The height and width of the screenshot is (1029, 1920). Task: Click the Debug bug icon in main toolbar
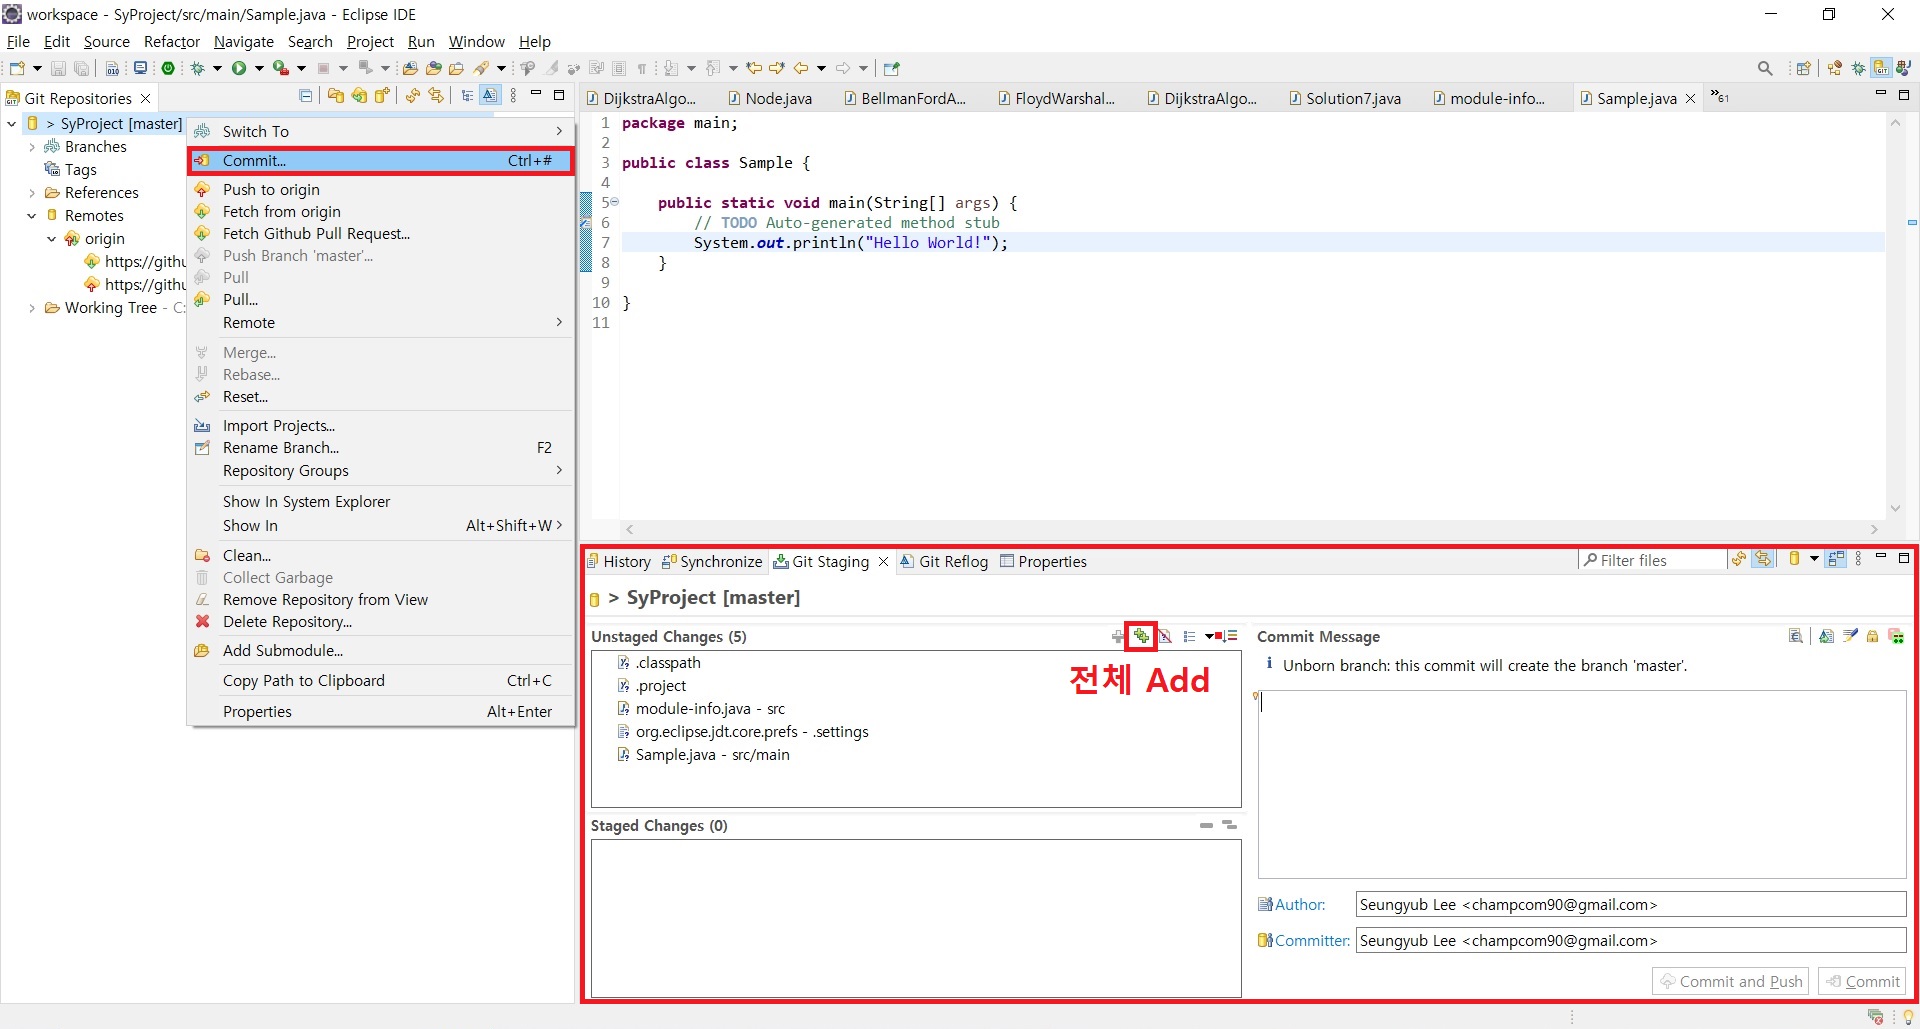198,68
